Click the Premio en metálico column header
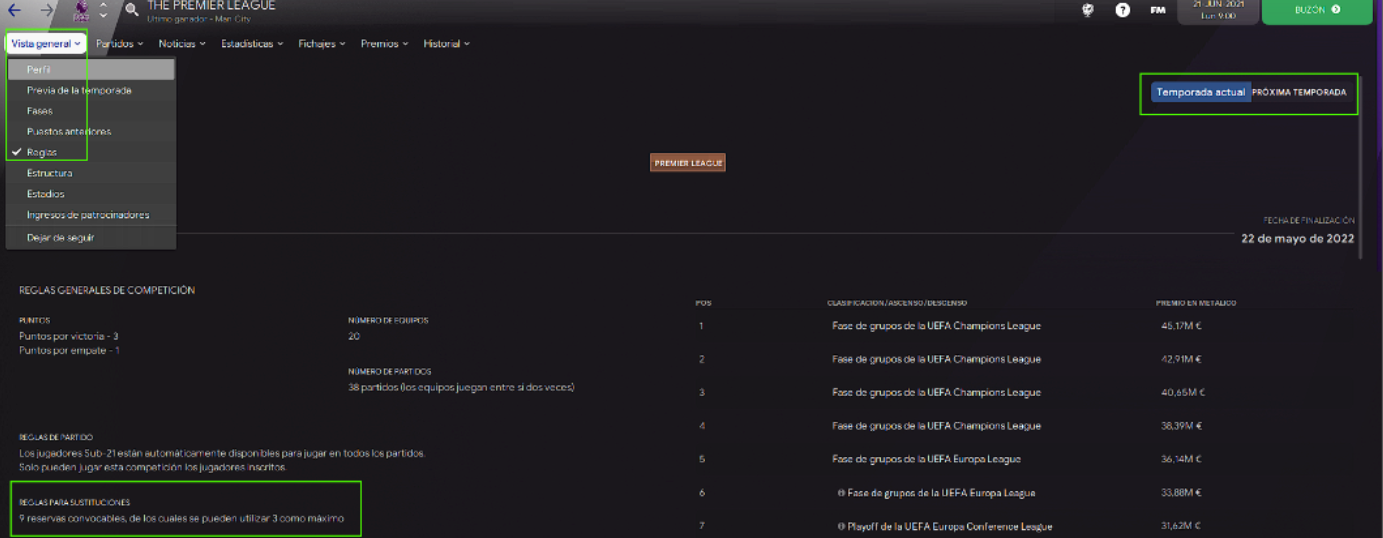 point(1196,303)
